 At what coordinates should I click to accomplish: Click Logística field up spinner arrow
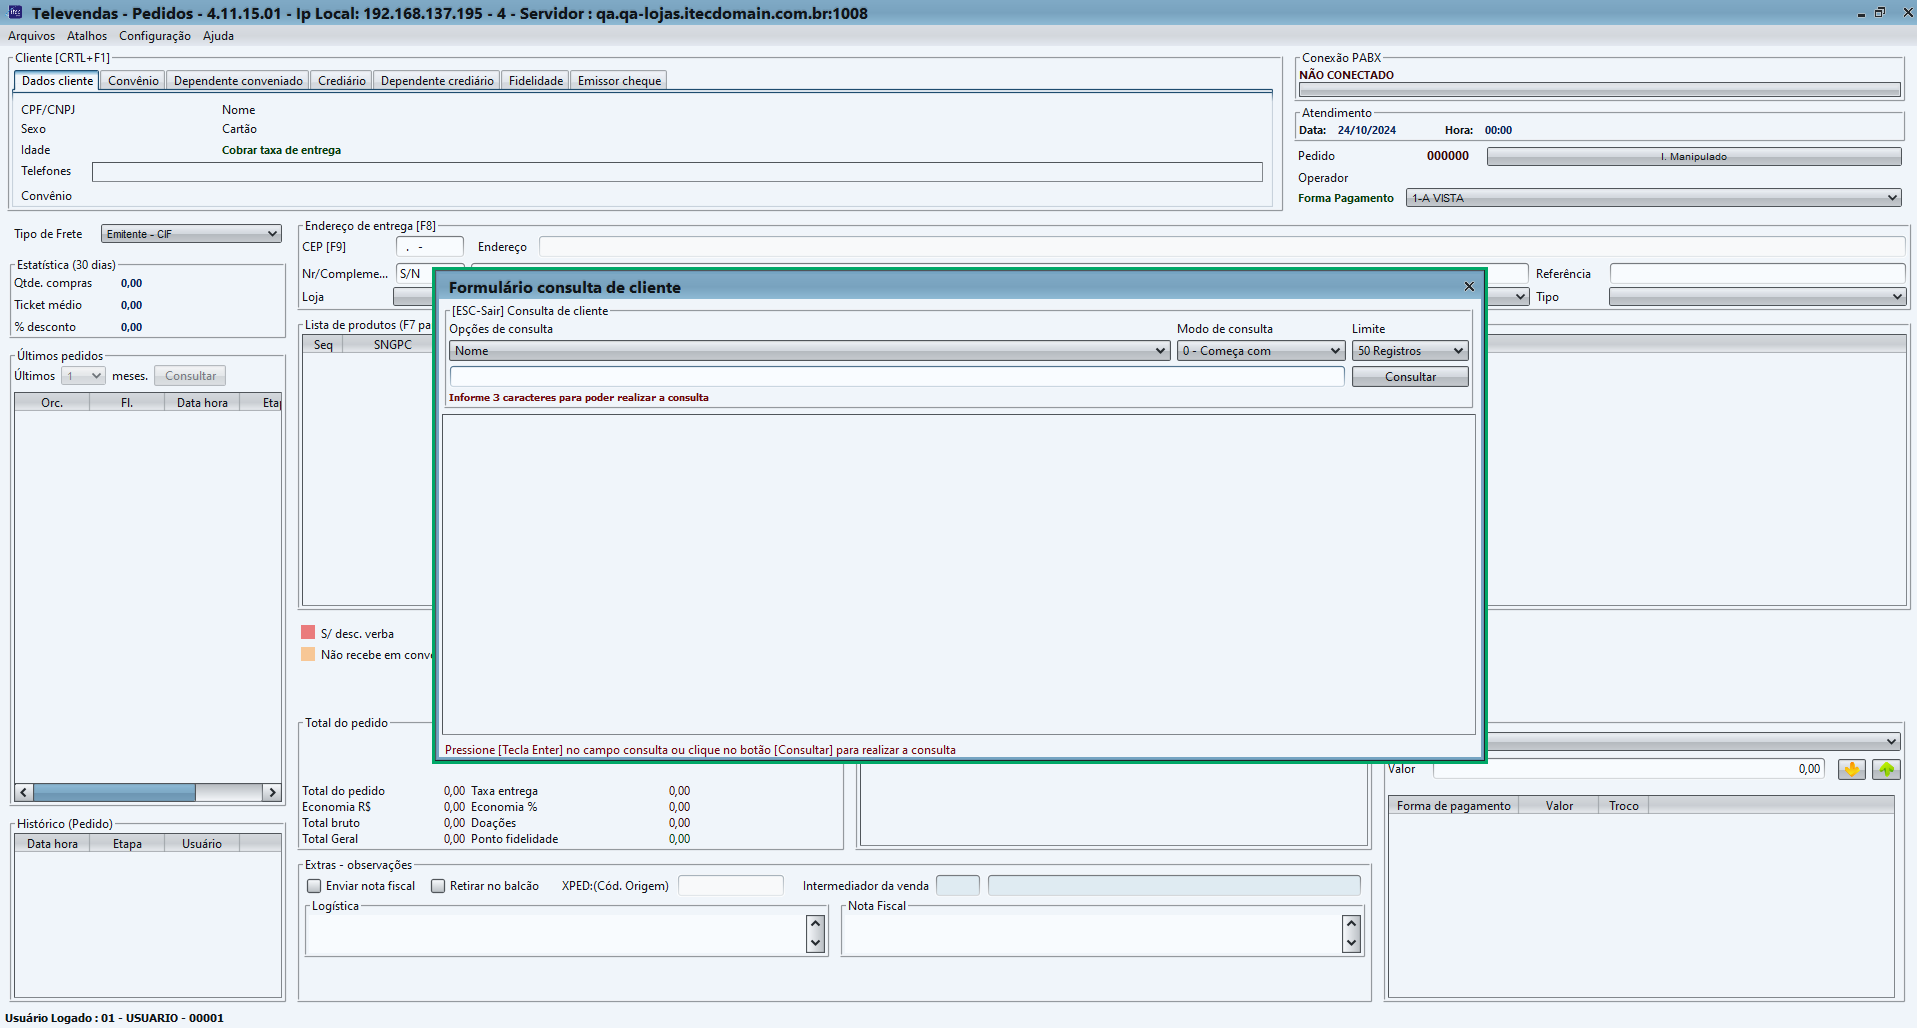click(815, 925)
